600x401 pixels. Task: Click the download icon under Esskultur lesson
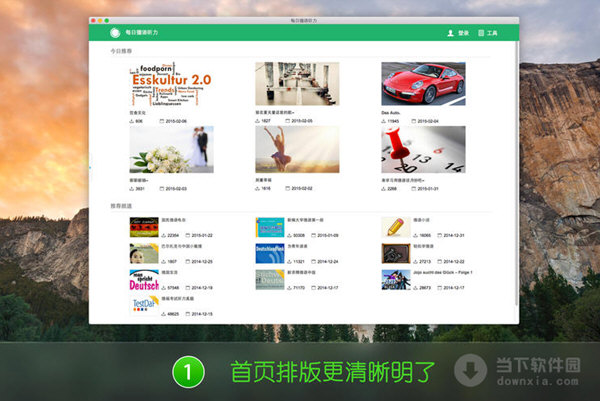[x=132, y=121]
